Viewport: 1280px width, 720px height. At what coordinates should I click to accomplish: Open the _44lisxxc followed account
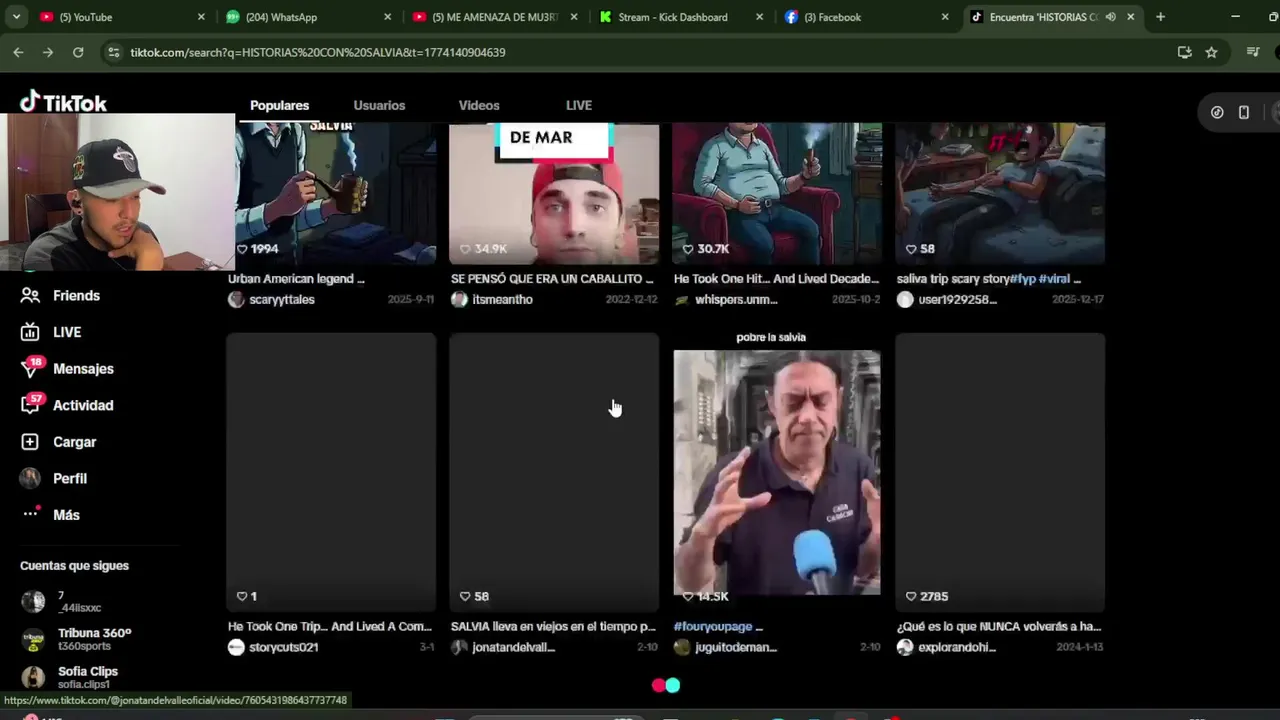click(62, 601)
